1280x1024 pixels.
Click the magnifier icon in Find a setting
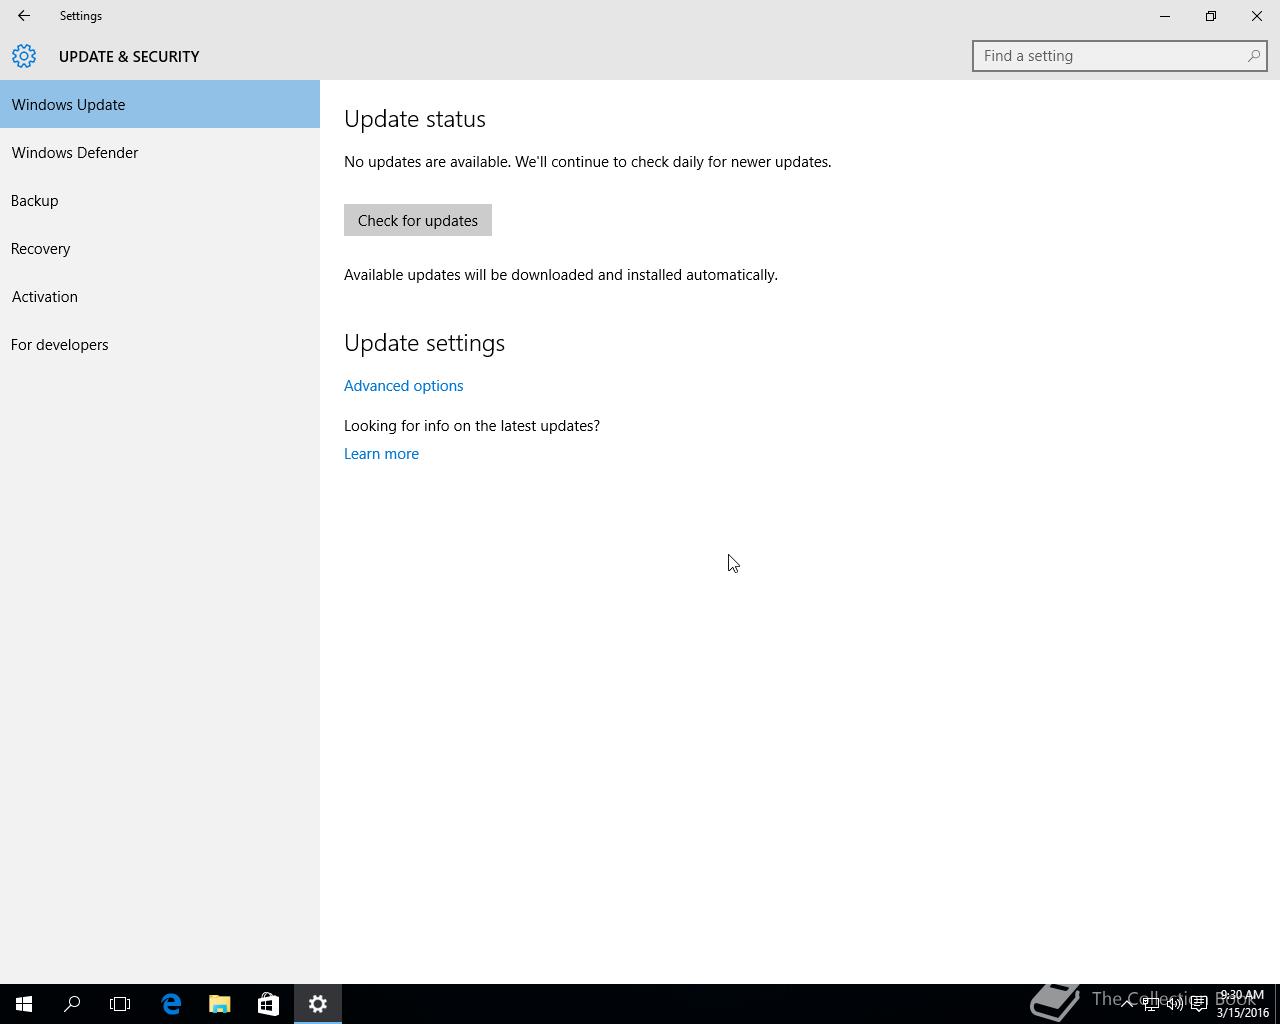[x=1253, y=56]
